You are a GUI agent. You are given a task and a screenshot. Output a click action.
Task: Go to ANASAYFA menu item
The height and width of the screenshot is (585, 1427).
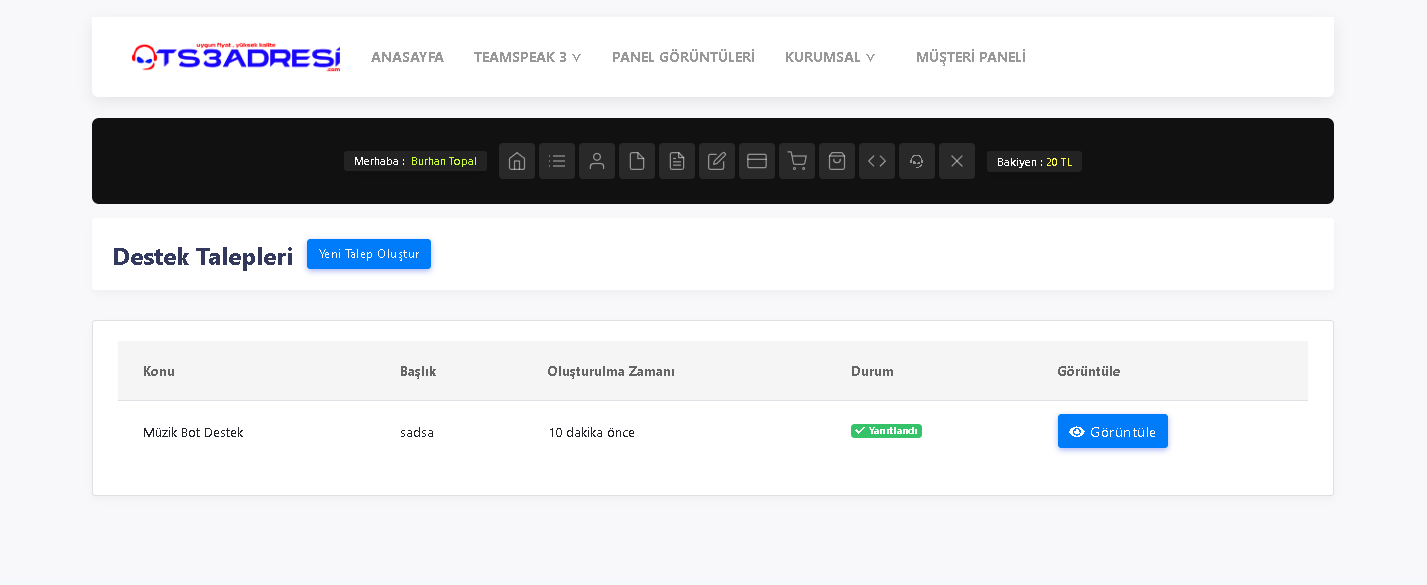(x=407, y=57)
